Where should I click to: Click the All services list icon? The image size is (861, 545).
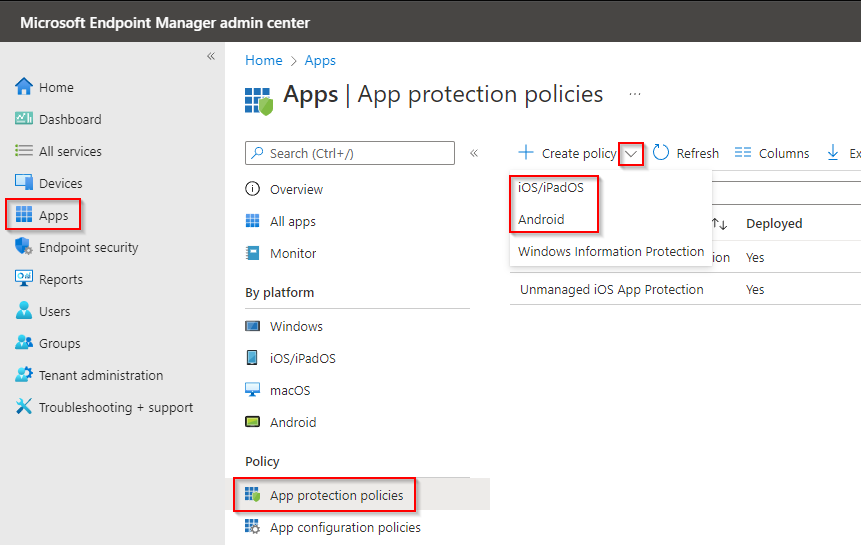[25, 151]
